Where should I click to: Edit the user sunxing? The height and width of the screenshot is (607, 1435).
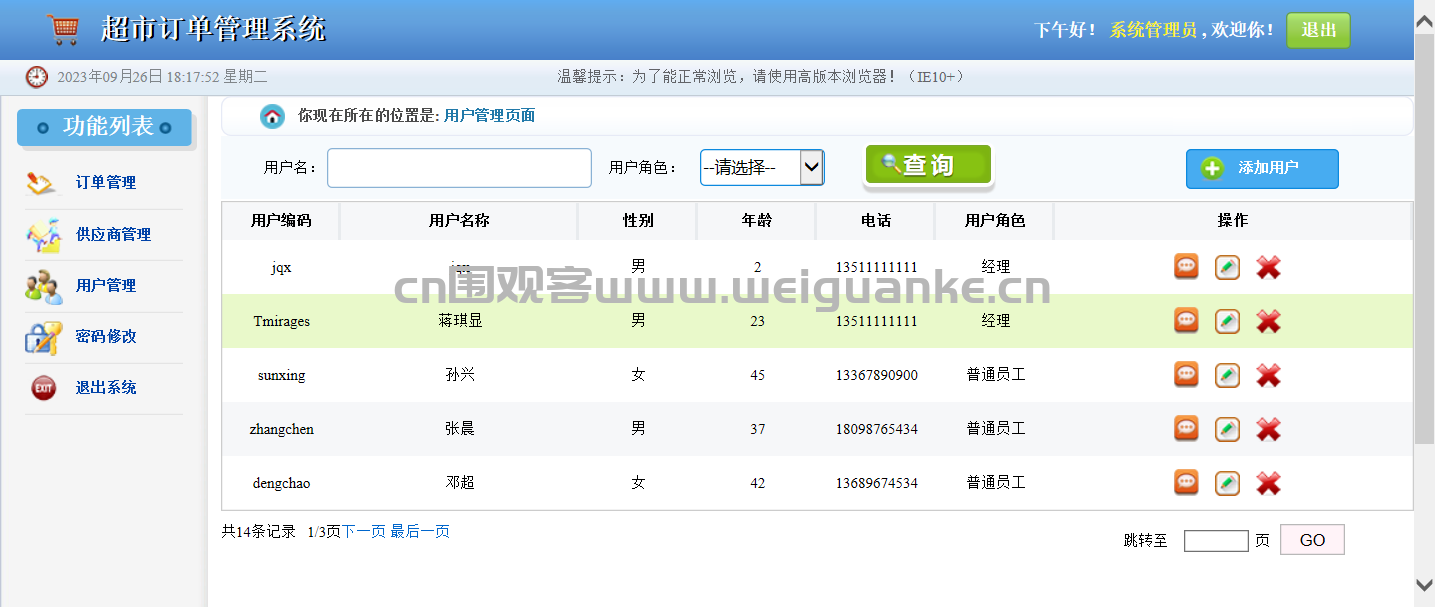tap(1227, 376)
